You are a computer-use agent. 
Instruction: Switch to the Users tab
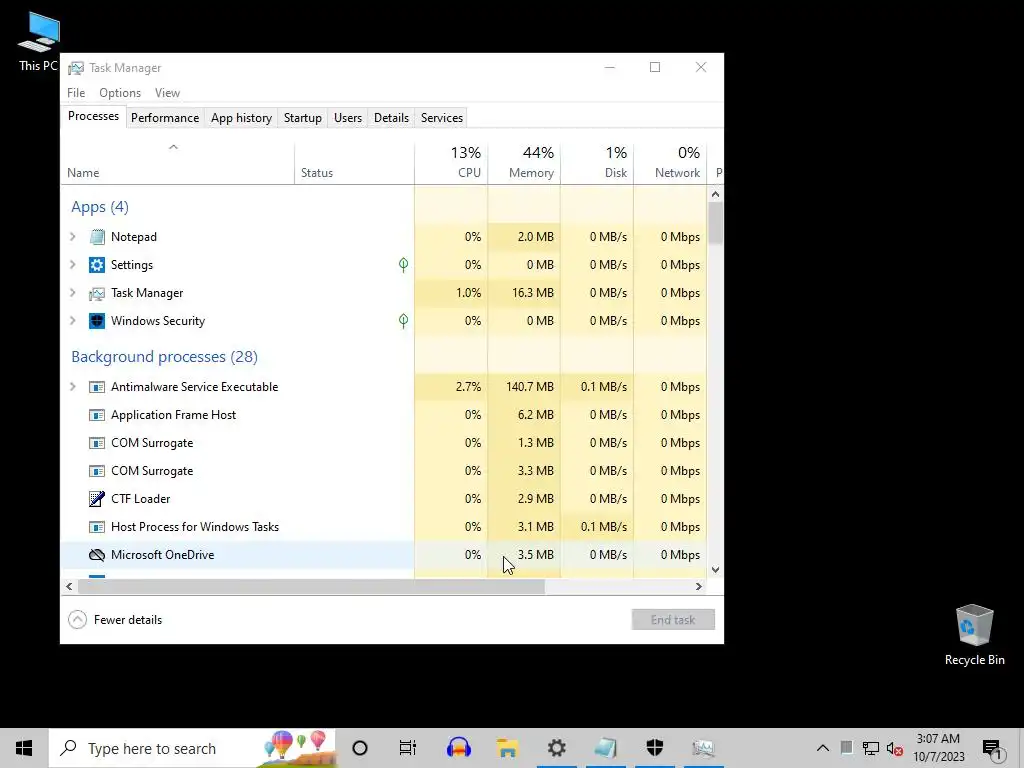coord(347,118)
